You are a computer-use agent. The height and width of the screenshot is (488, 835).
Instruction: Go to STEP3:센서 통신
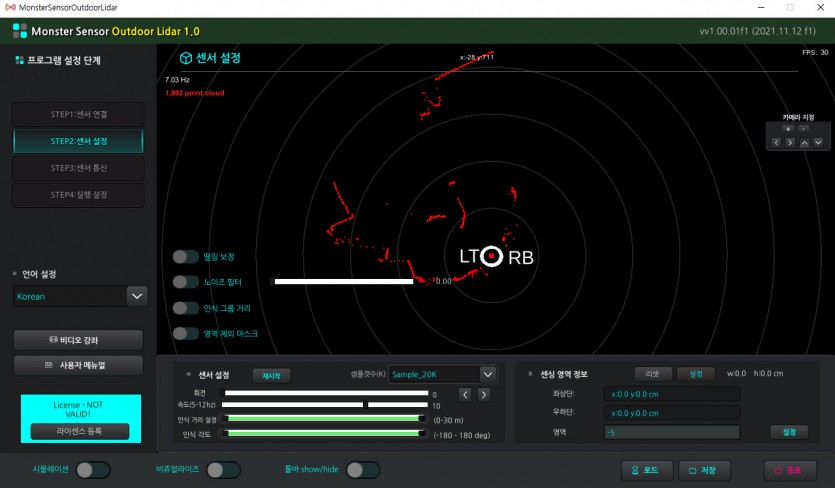[x=78, y=168]
